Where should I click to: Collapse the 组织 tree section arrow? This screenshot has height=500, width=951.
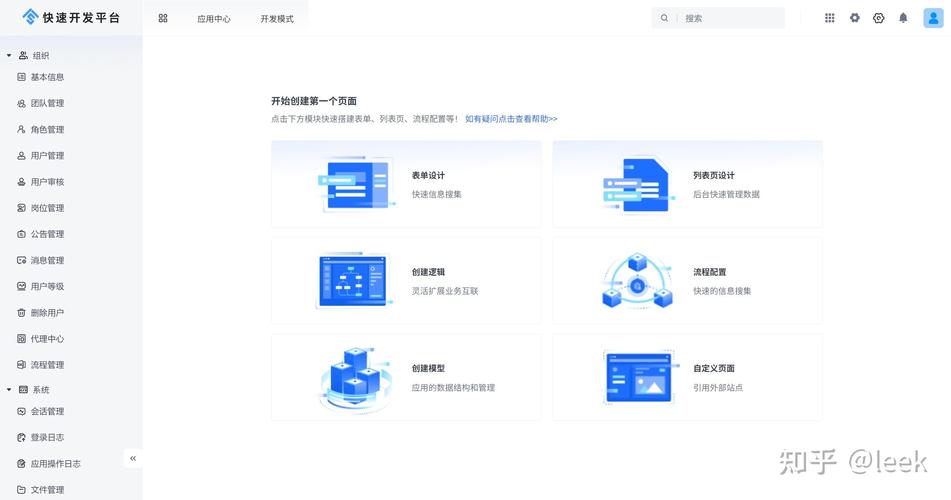9,55
